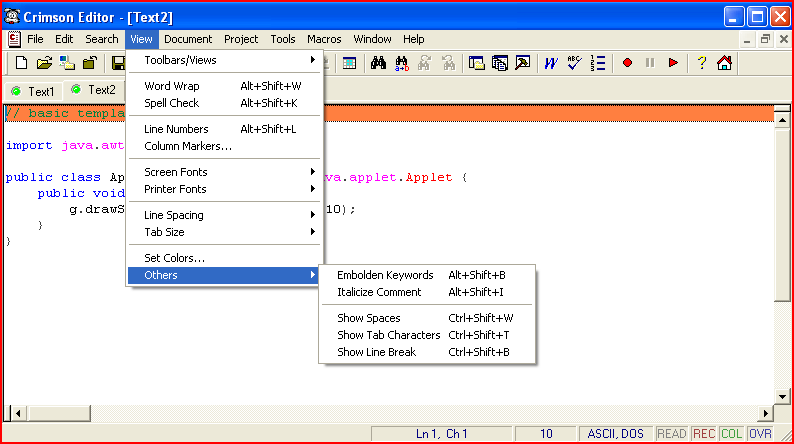Viewport: 794px width, 444px height.
Task: Open the Document menu
Action: point(188,39)
